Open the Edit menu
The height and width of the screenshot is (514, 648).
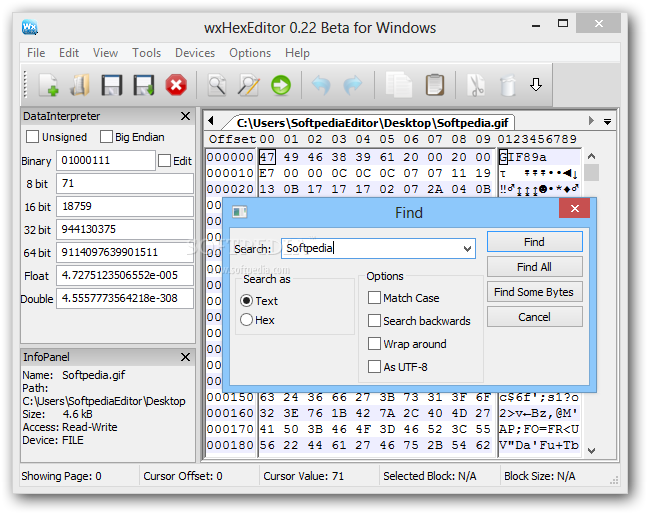[69, 53]
